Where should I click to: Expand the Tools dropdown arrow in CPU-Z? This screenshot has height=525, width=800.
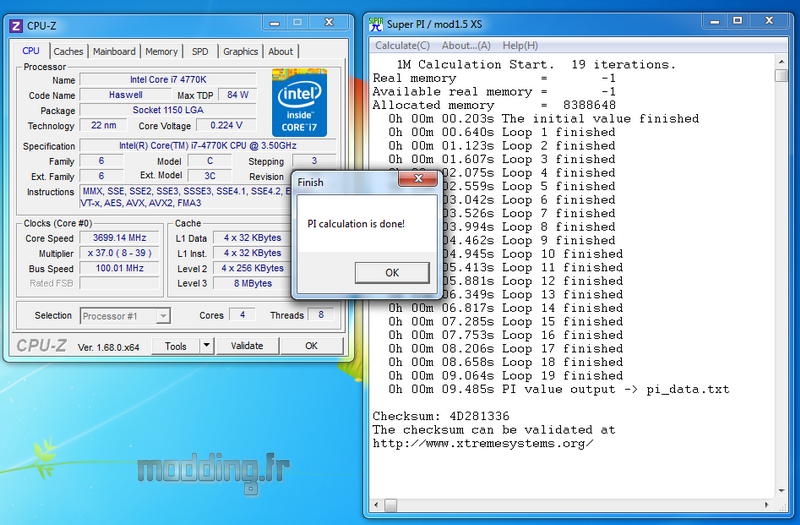[207, 345]
